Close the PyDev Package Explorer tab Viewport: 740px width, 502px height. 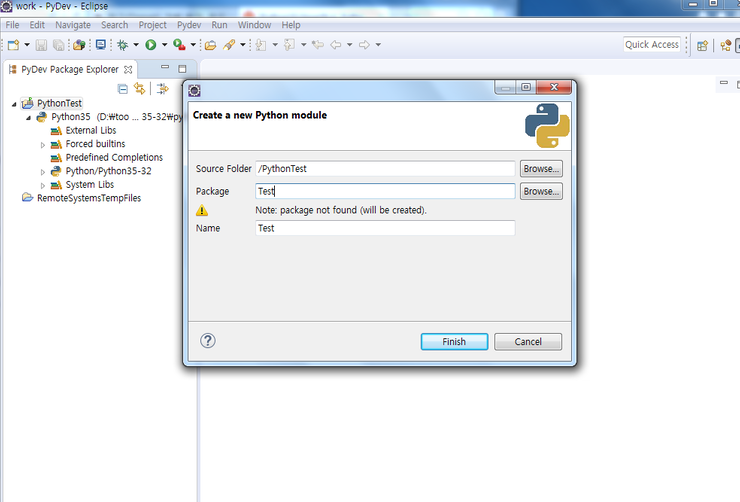click(128, 70)
